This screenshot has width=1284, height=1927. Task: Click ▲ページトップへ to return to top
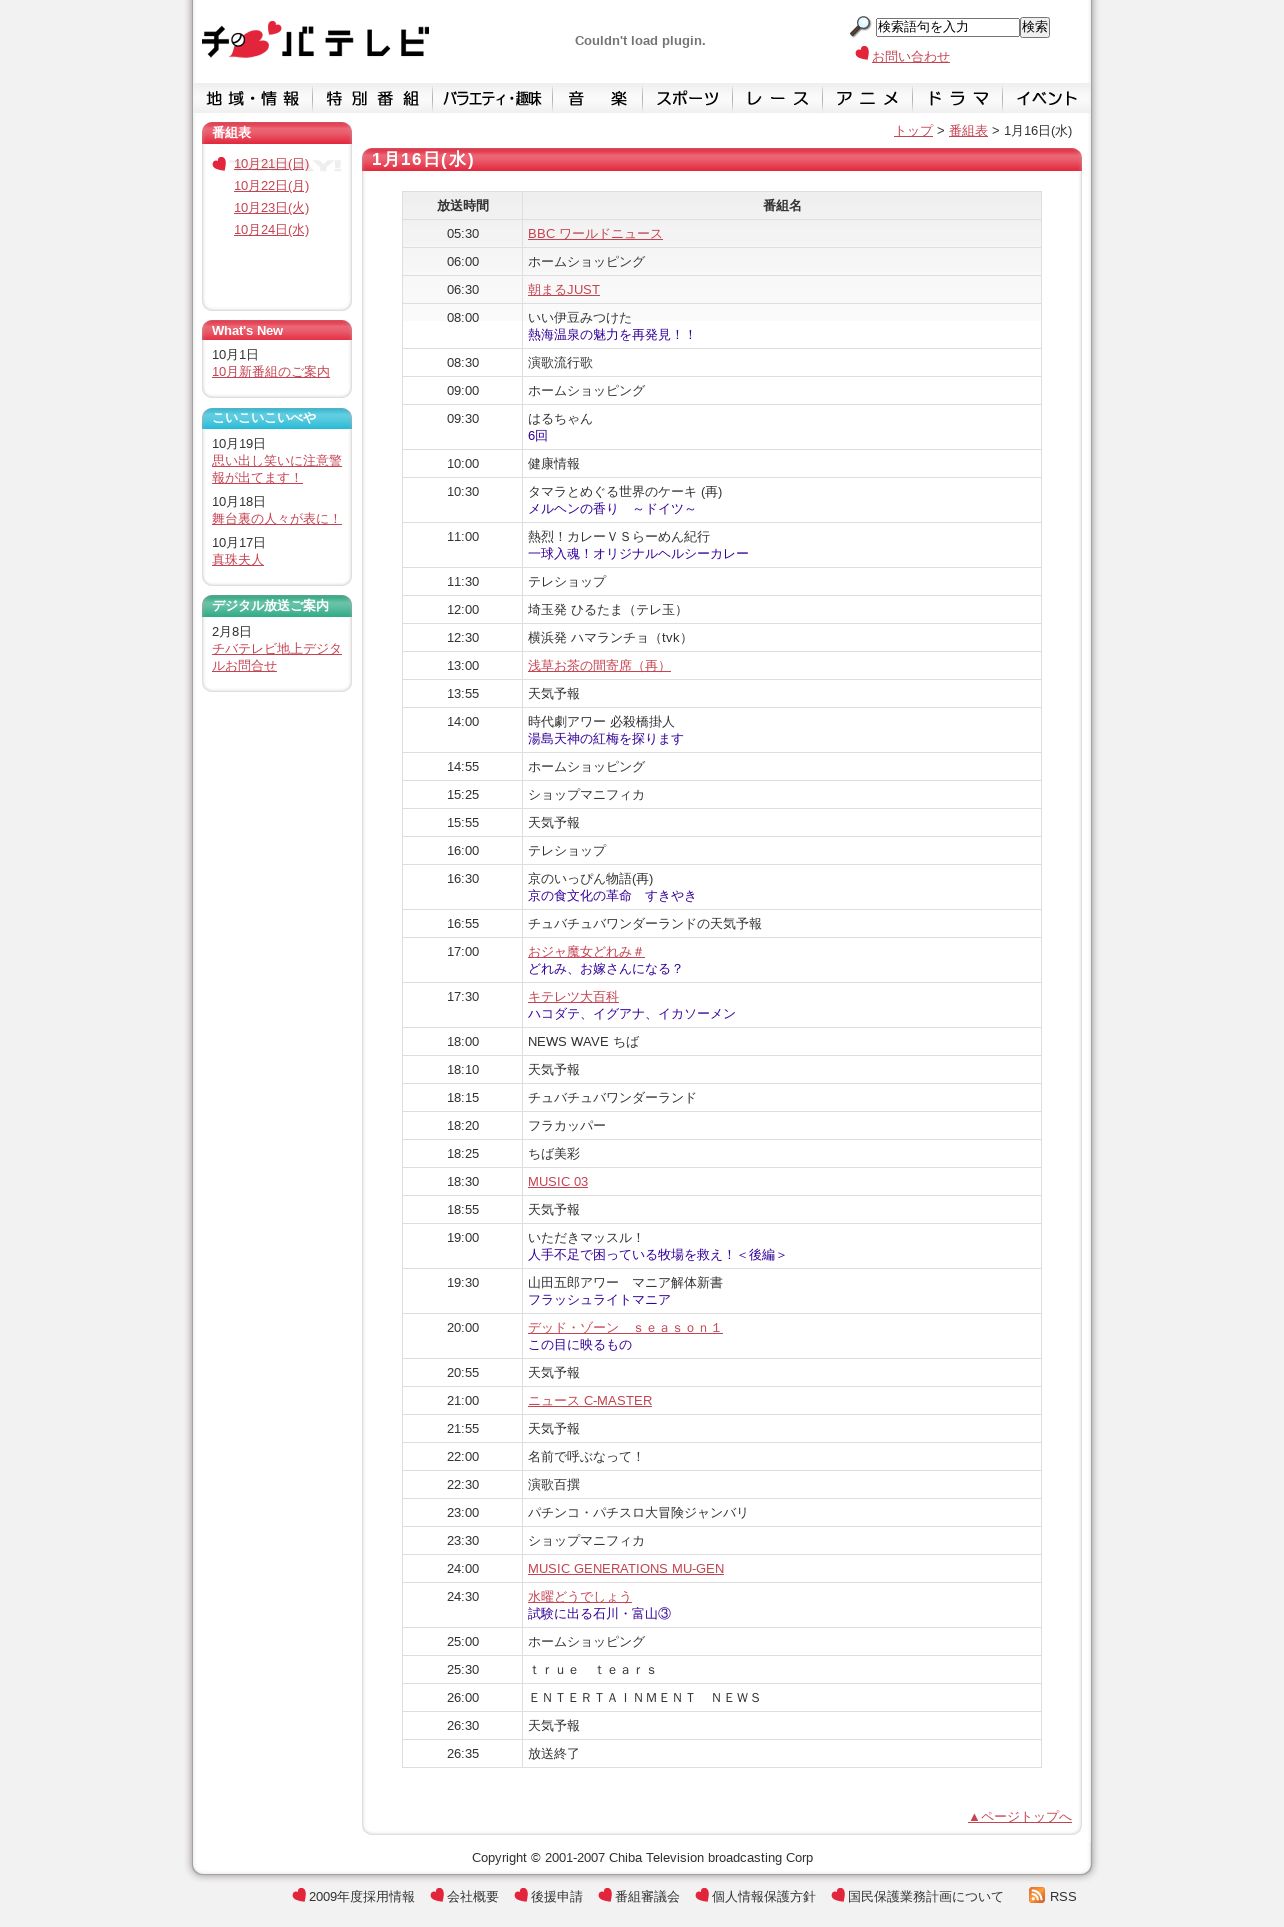pyautogui.click(x=1020, y=1817)
